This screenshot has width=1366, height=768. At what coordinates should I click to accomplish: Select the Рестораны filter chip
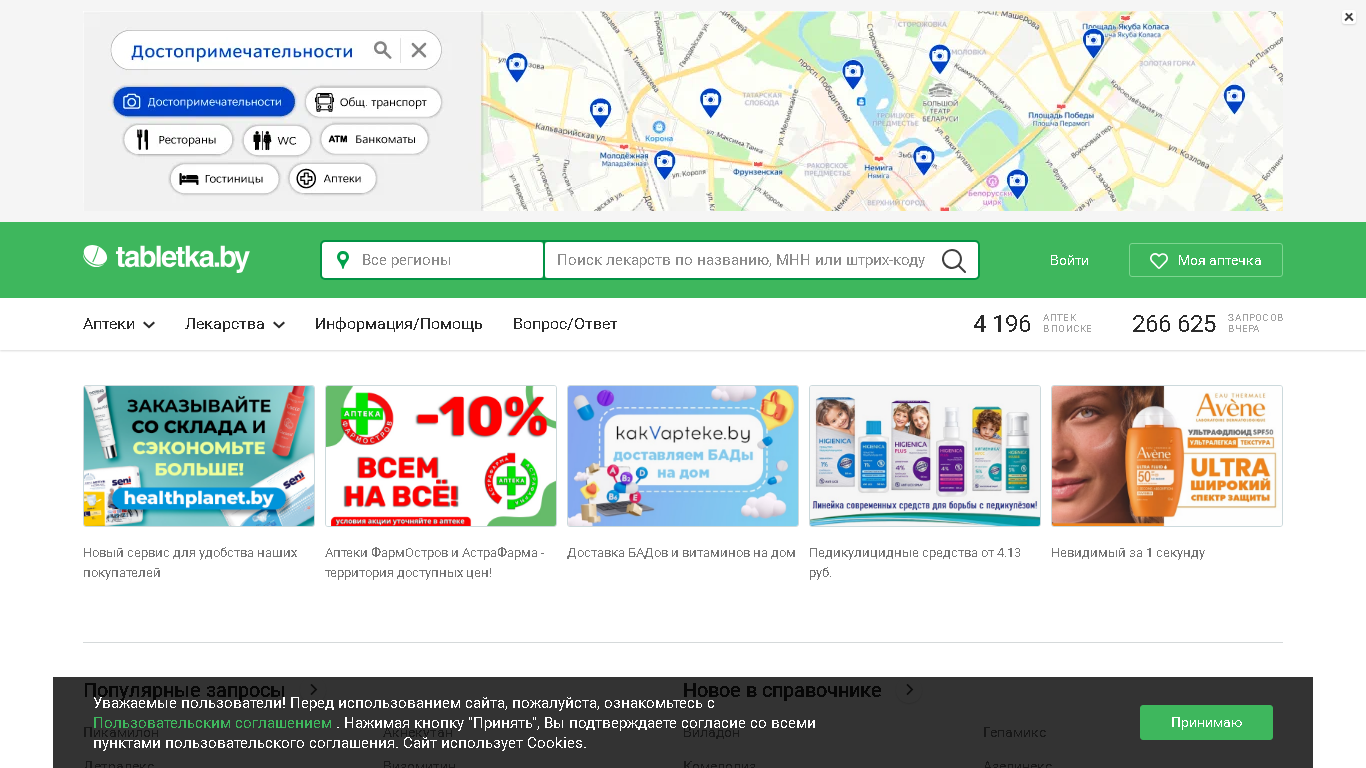[x=178, y=140]
